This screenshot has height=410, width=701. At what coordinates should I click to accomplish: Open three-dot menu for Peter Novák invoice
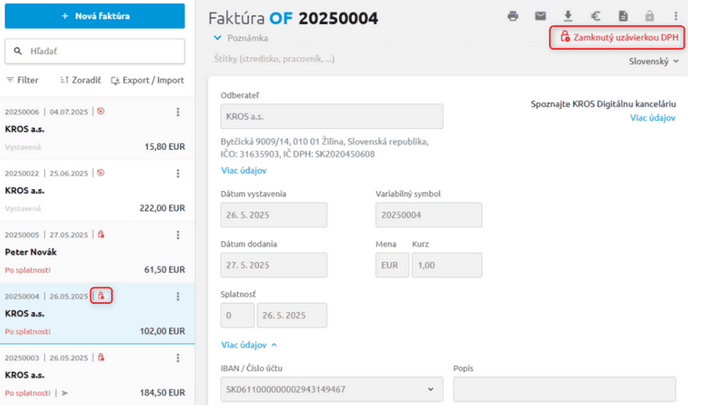(178, 234)
